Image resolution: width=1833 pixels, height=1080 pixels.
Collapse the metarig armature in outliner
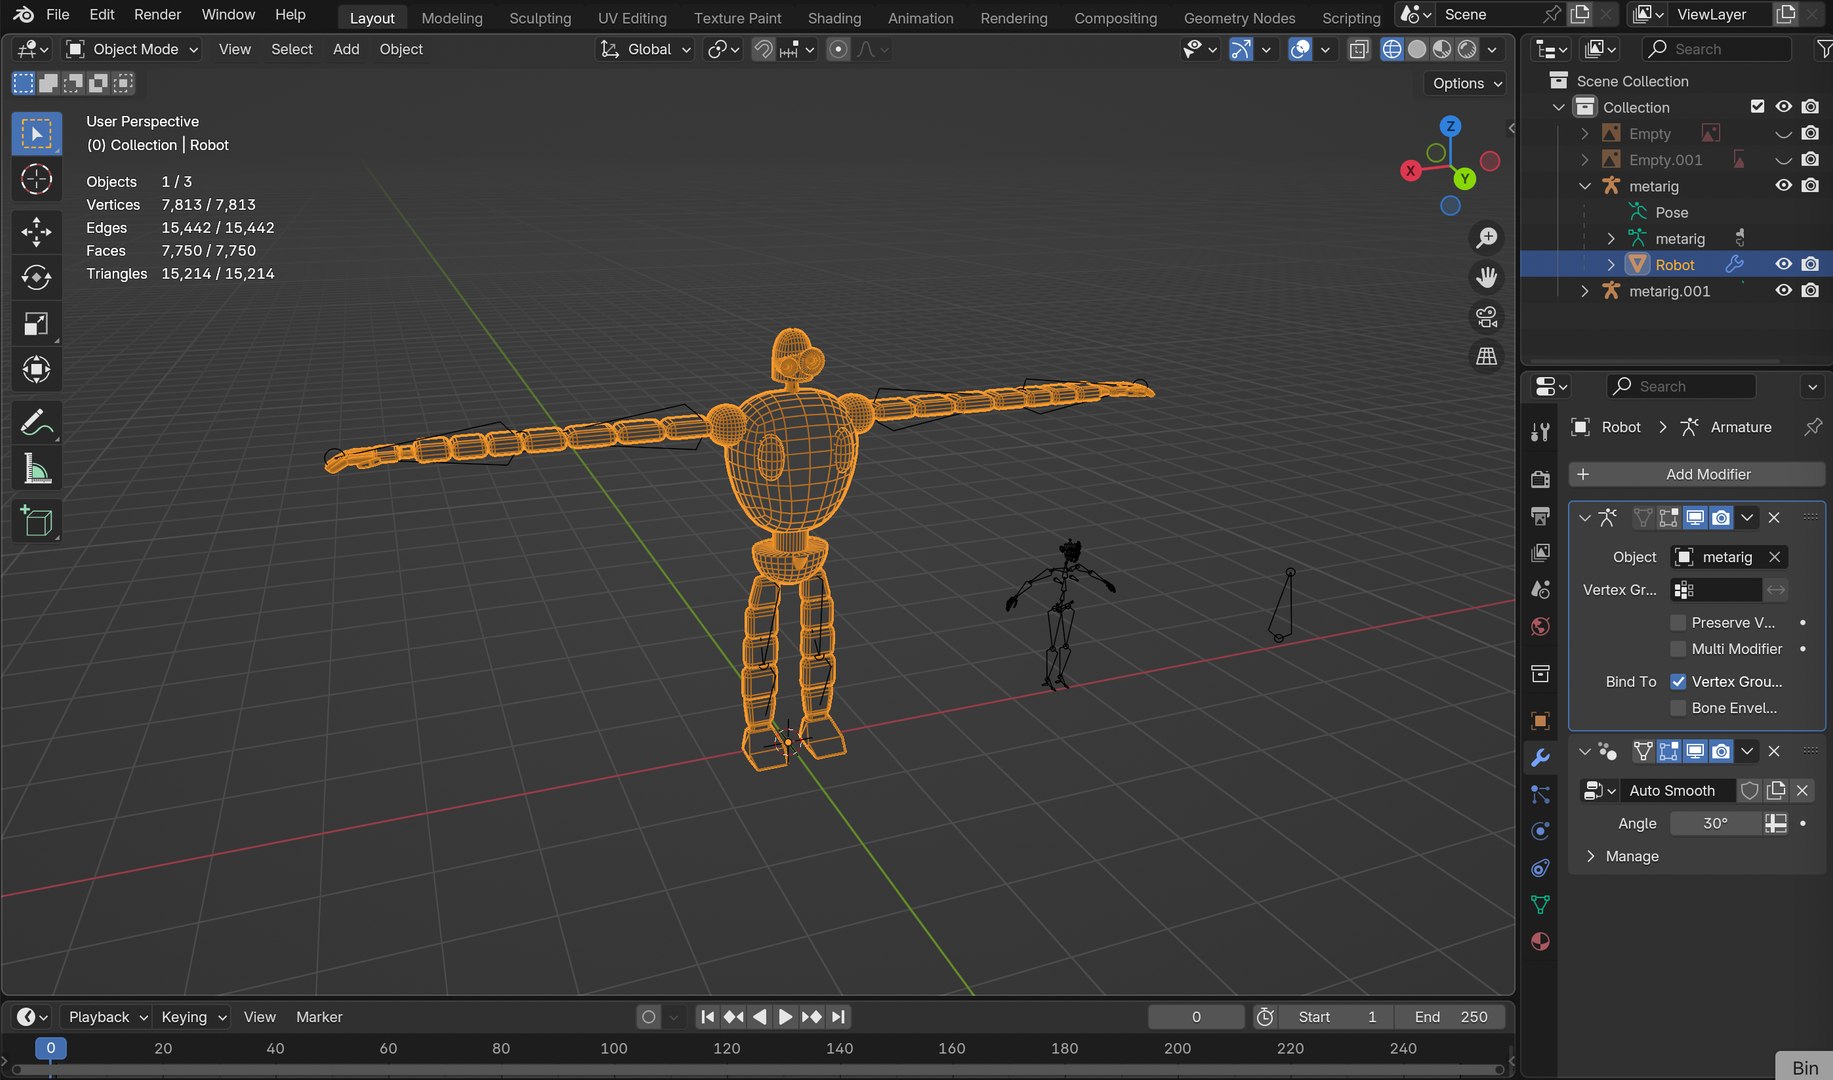(1584, 186)
